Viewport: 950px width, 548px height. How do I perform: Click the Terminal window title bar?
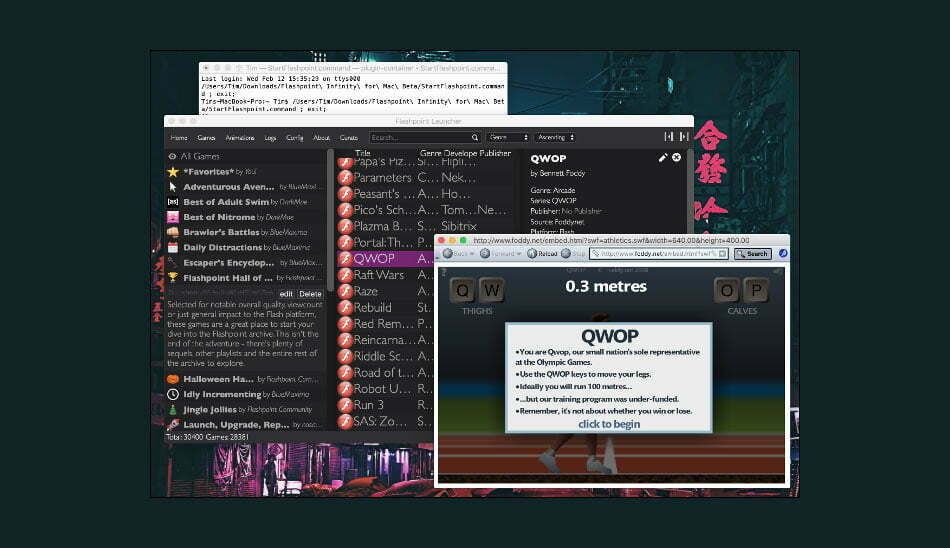pos(353,68)
